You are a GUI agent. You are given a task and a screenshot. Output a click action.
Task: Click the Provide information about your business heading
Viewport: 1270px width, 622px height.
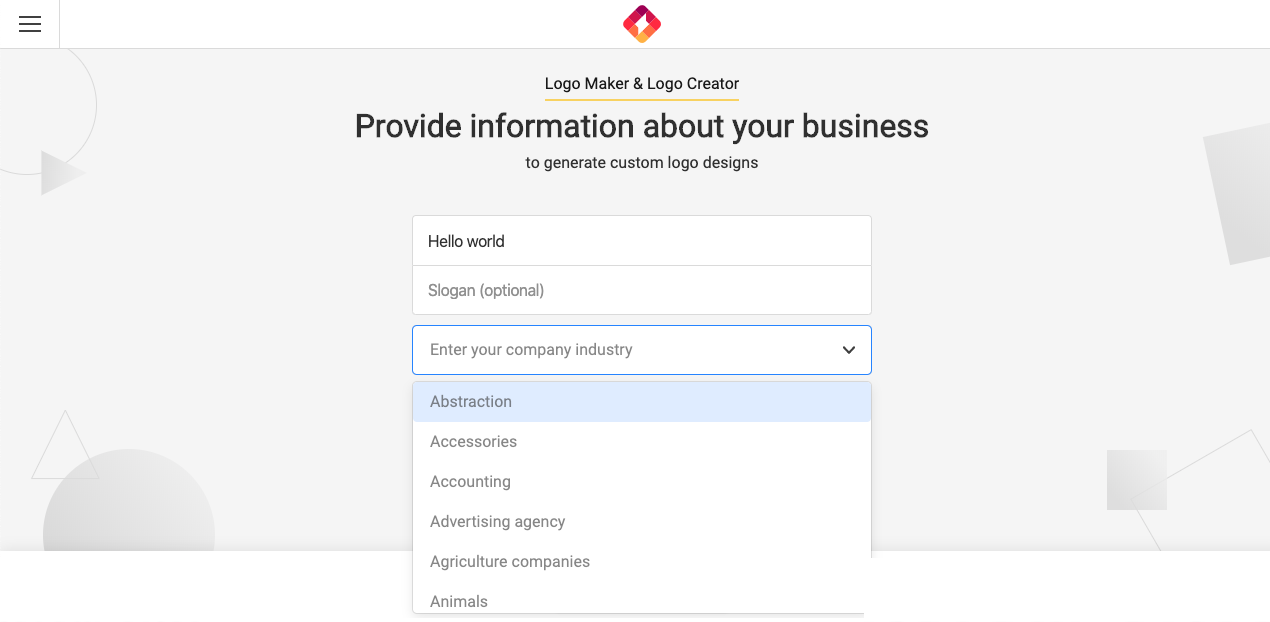[642, 127]
